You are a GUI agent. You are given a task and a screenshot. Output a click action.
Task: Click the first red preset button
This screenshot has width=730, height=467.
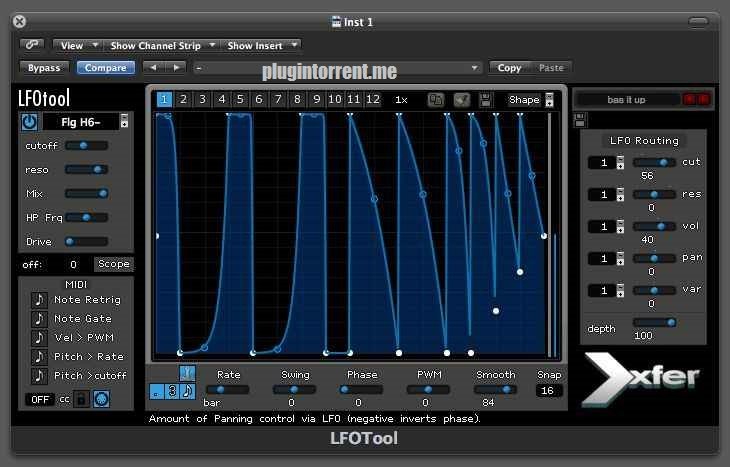pos(689,99)
